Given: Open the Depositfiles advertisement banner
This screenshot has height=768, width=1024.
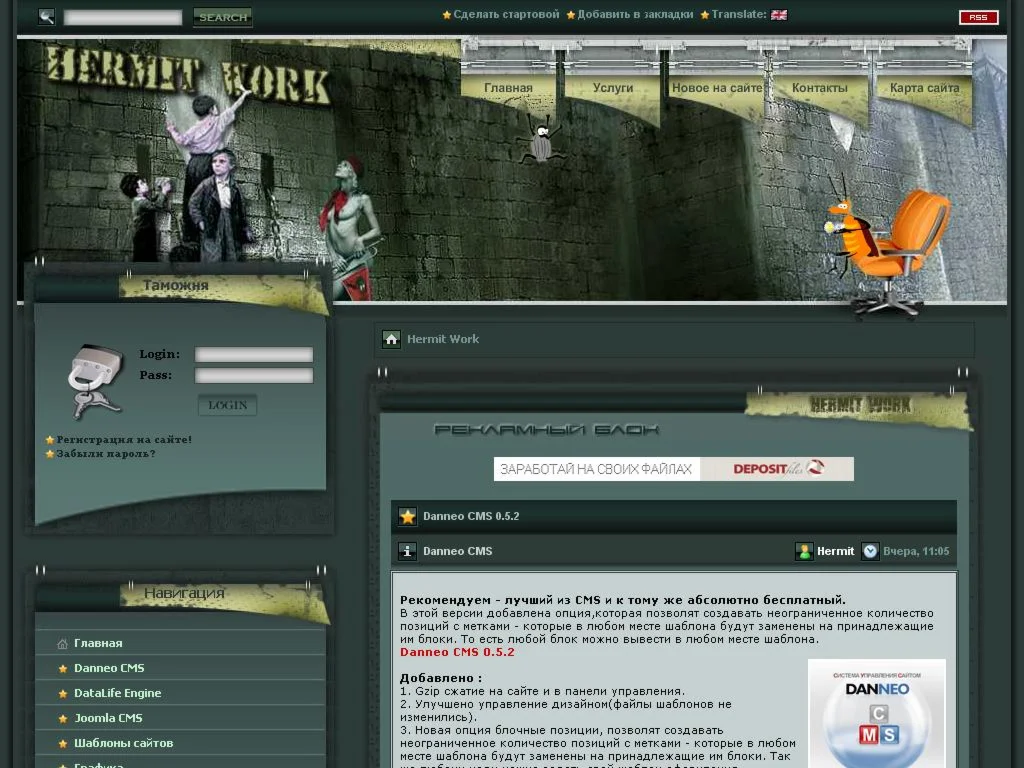Looking at the screenshot, I should [x=673, y=469].
